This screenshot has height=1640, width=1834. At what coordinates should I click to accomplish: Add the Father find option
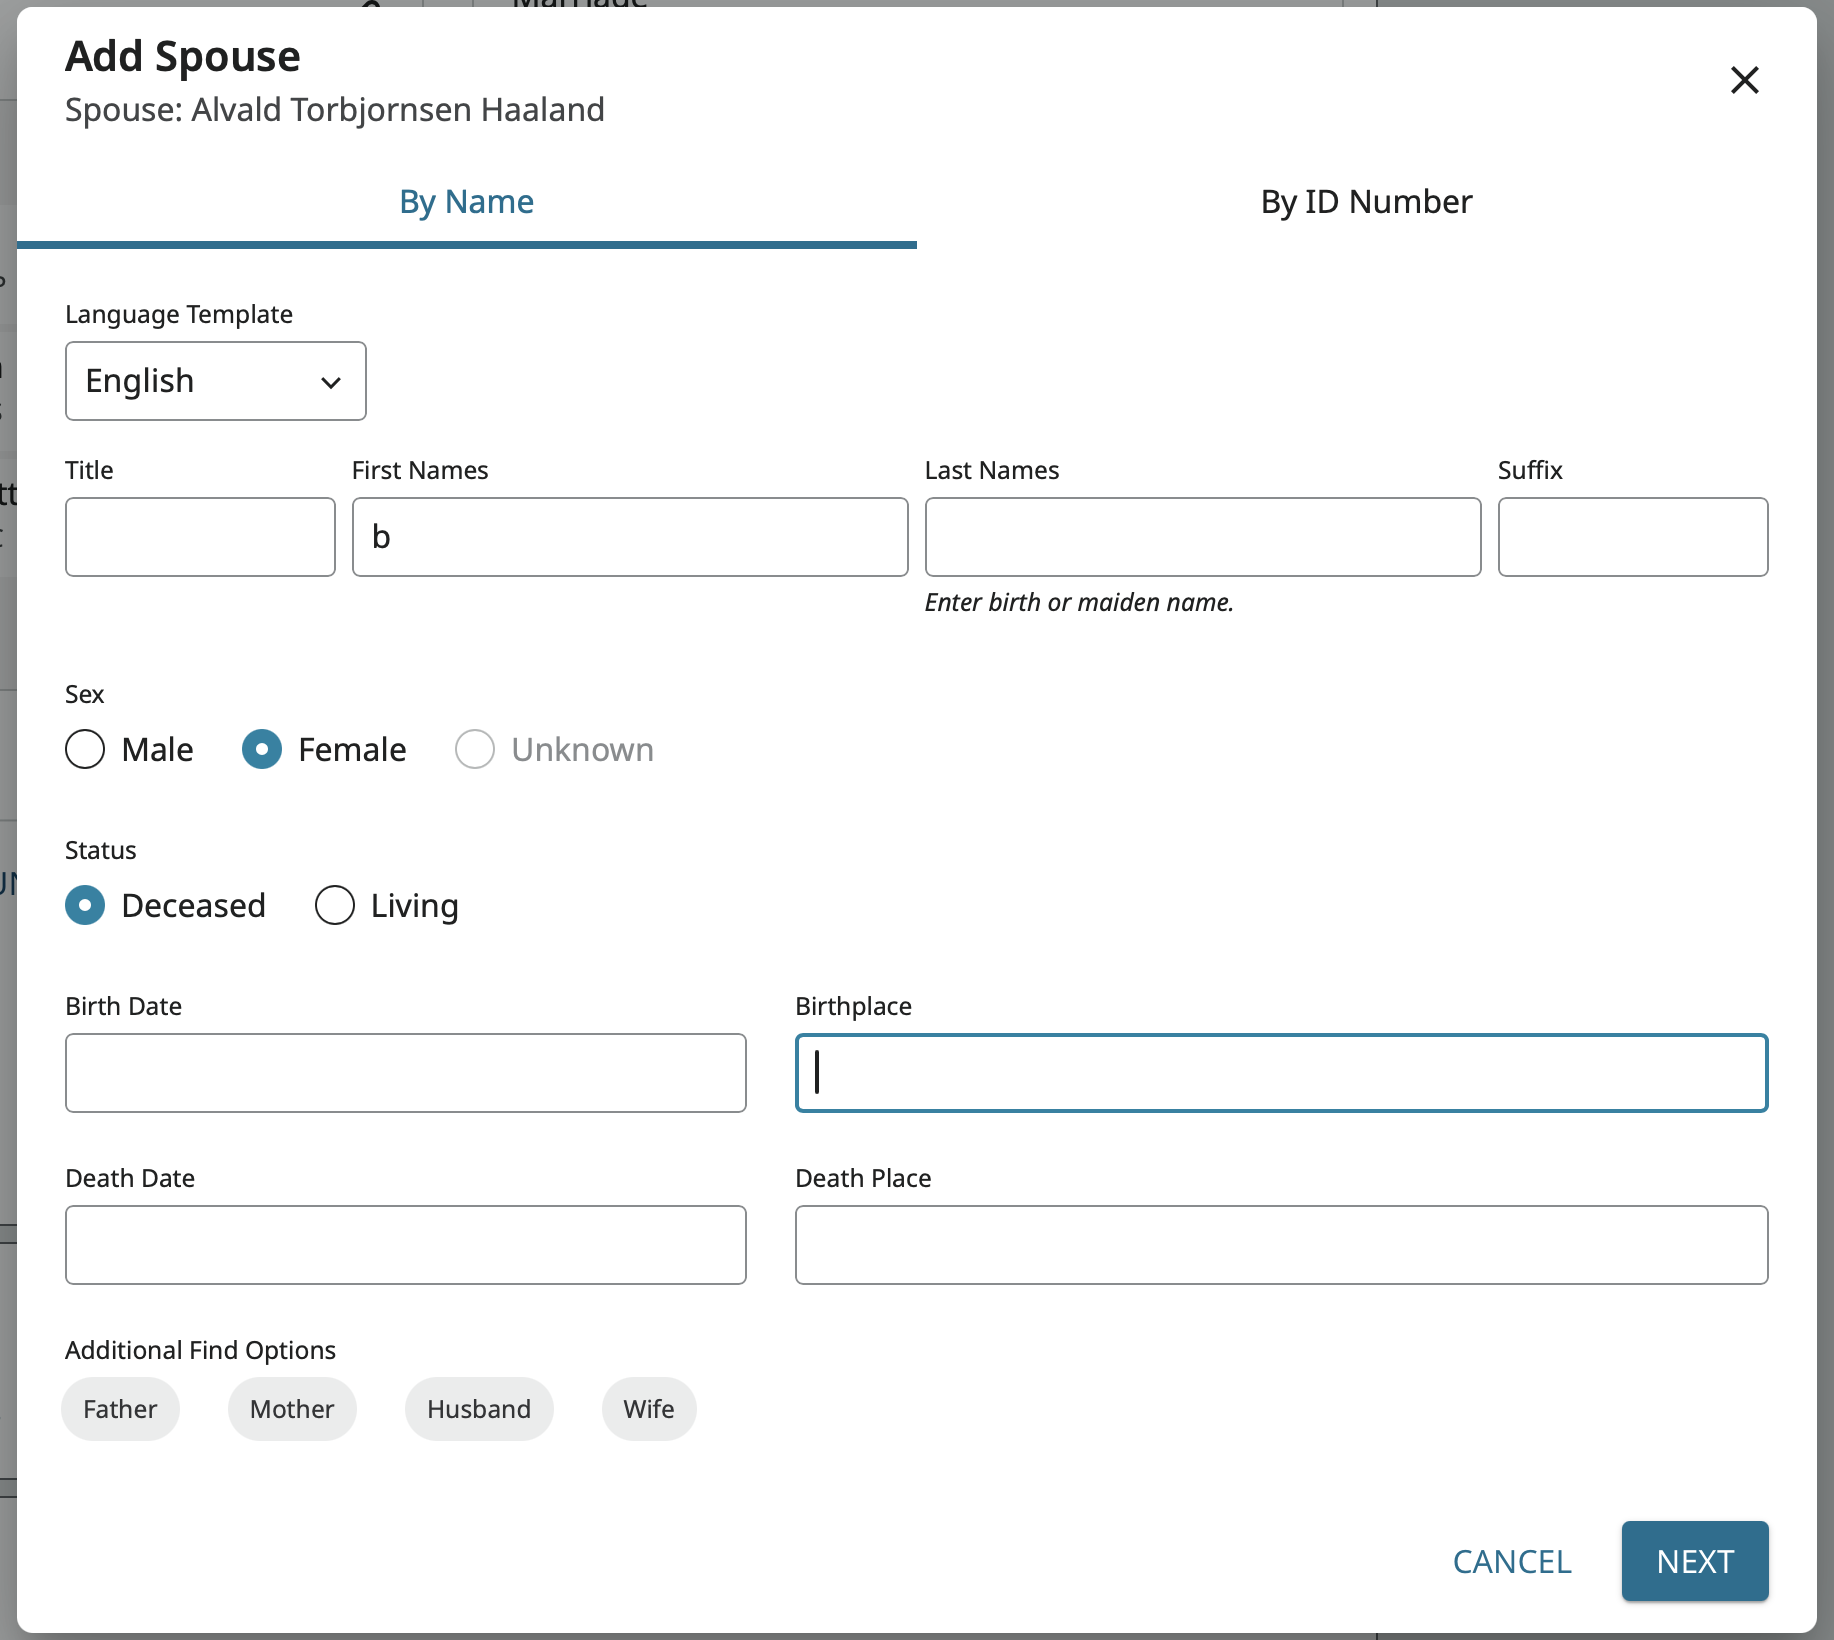(120, 1409)
